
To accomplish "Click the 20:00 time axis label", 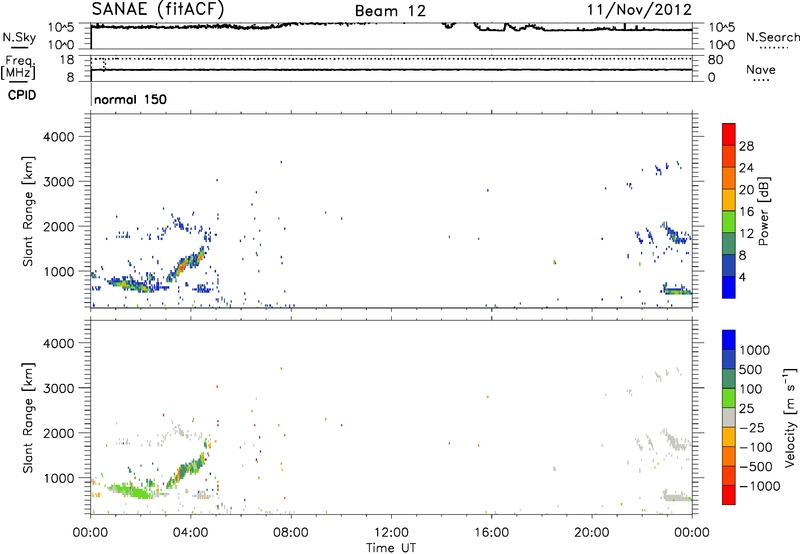I will click(591, 533).
